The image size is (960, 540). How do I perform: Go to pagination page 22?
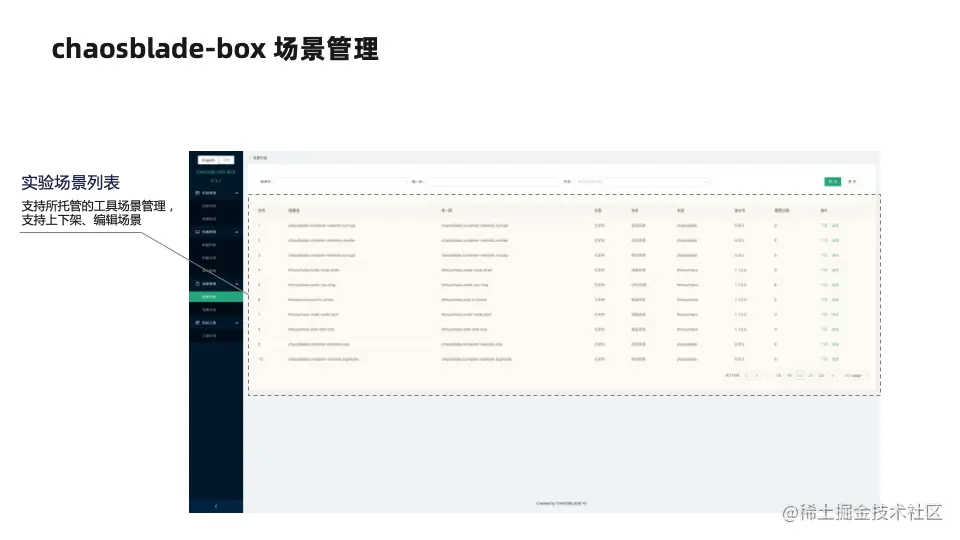822,376
